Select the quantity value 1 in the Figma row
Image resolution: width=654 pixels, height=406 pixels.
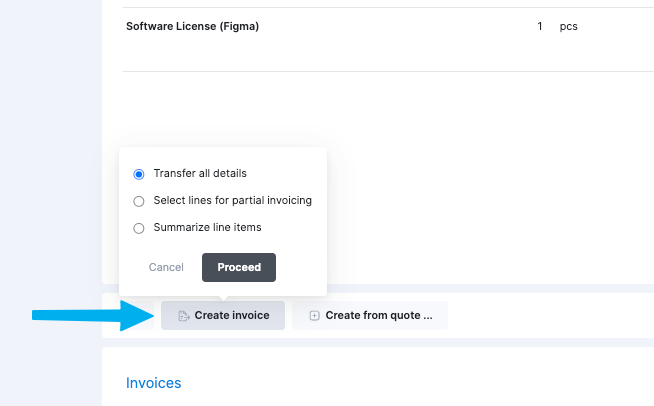(540, 26)
